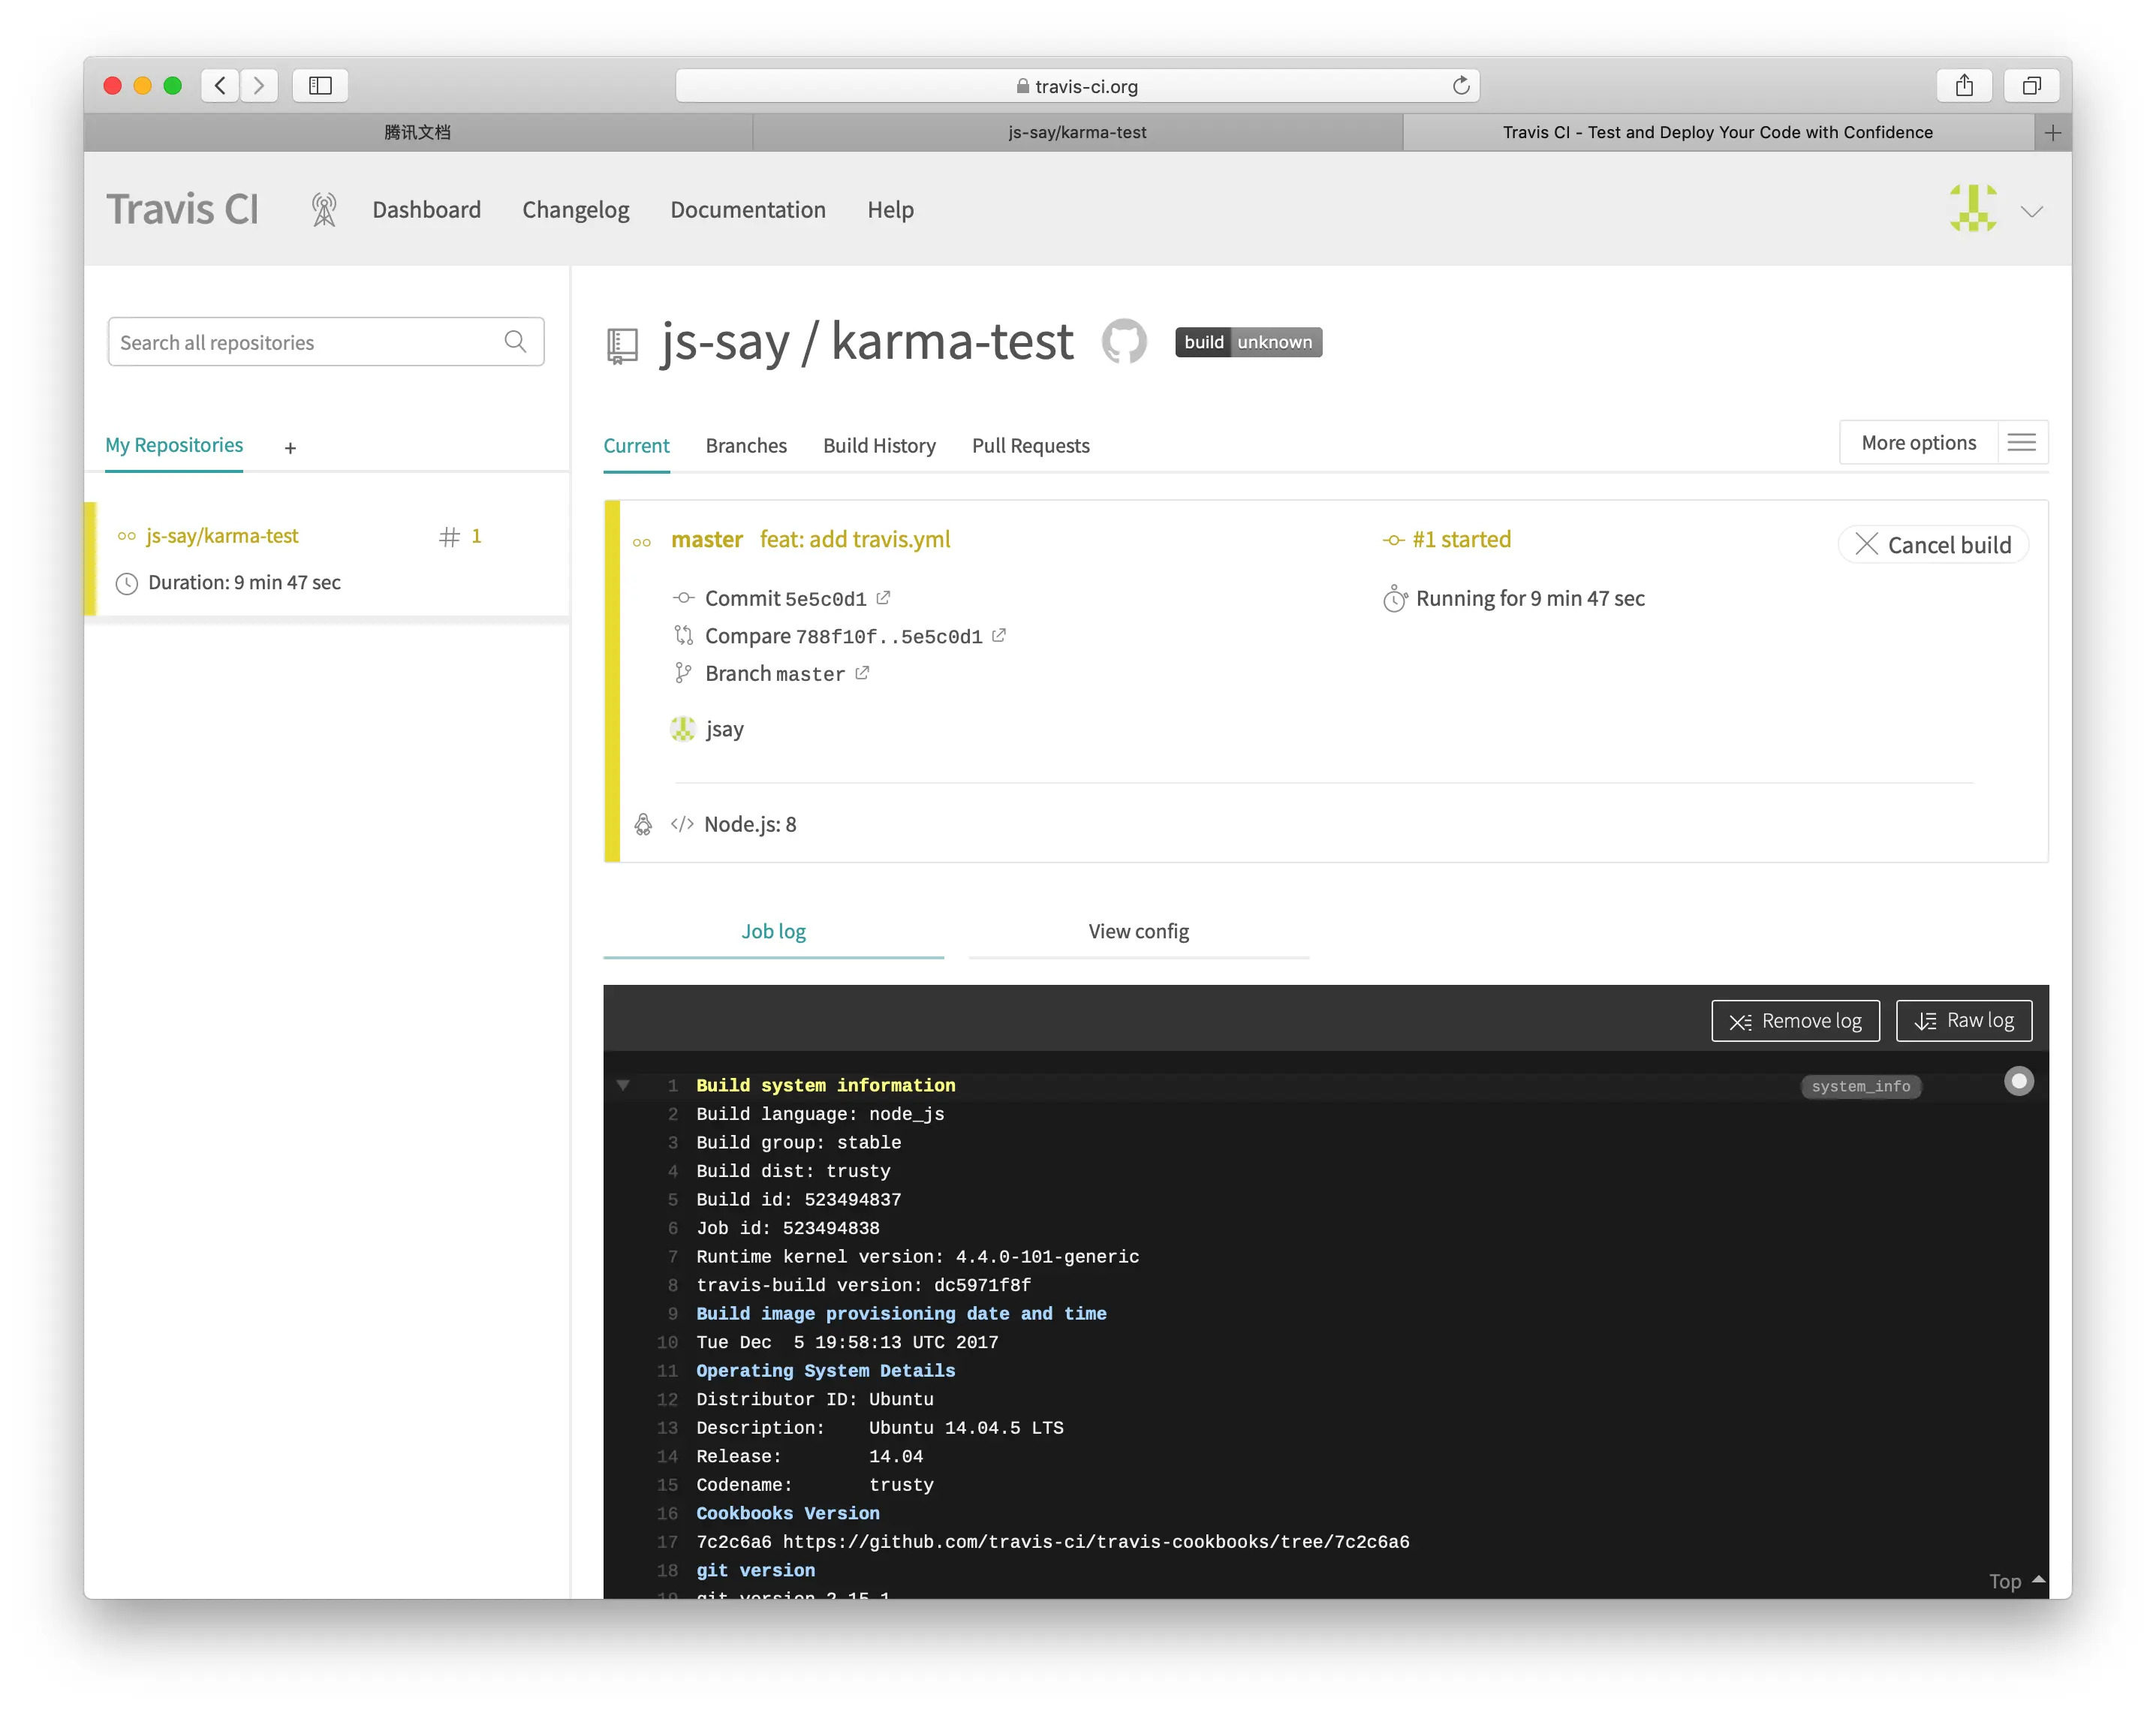Switch to js-say/karma-test browser tab

point(1077,132)
